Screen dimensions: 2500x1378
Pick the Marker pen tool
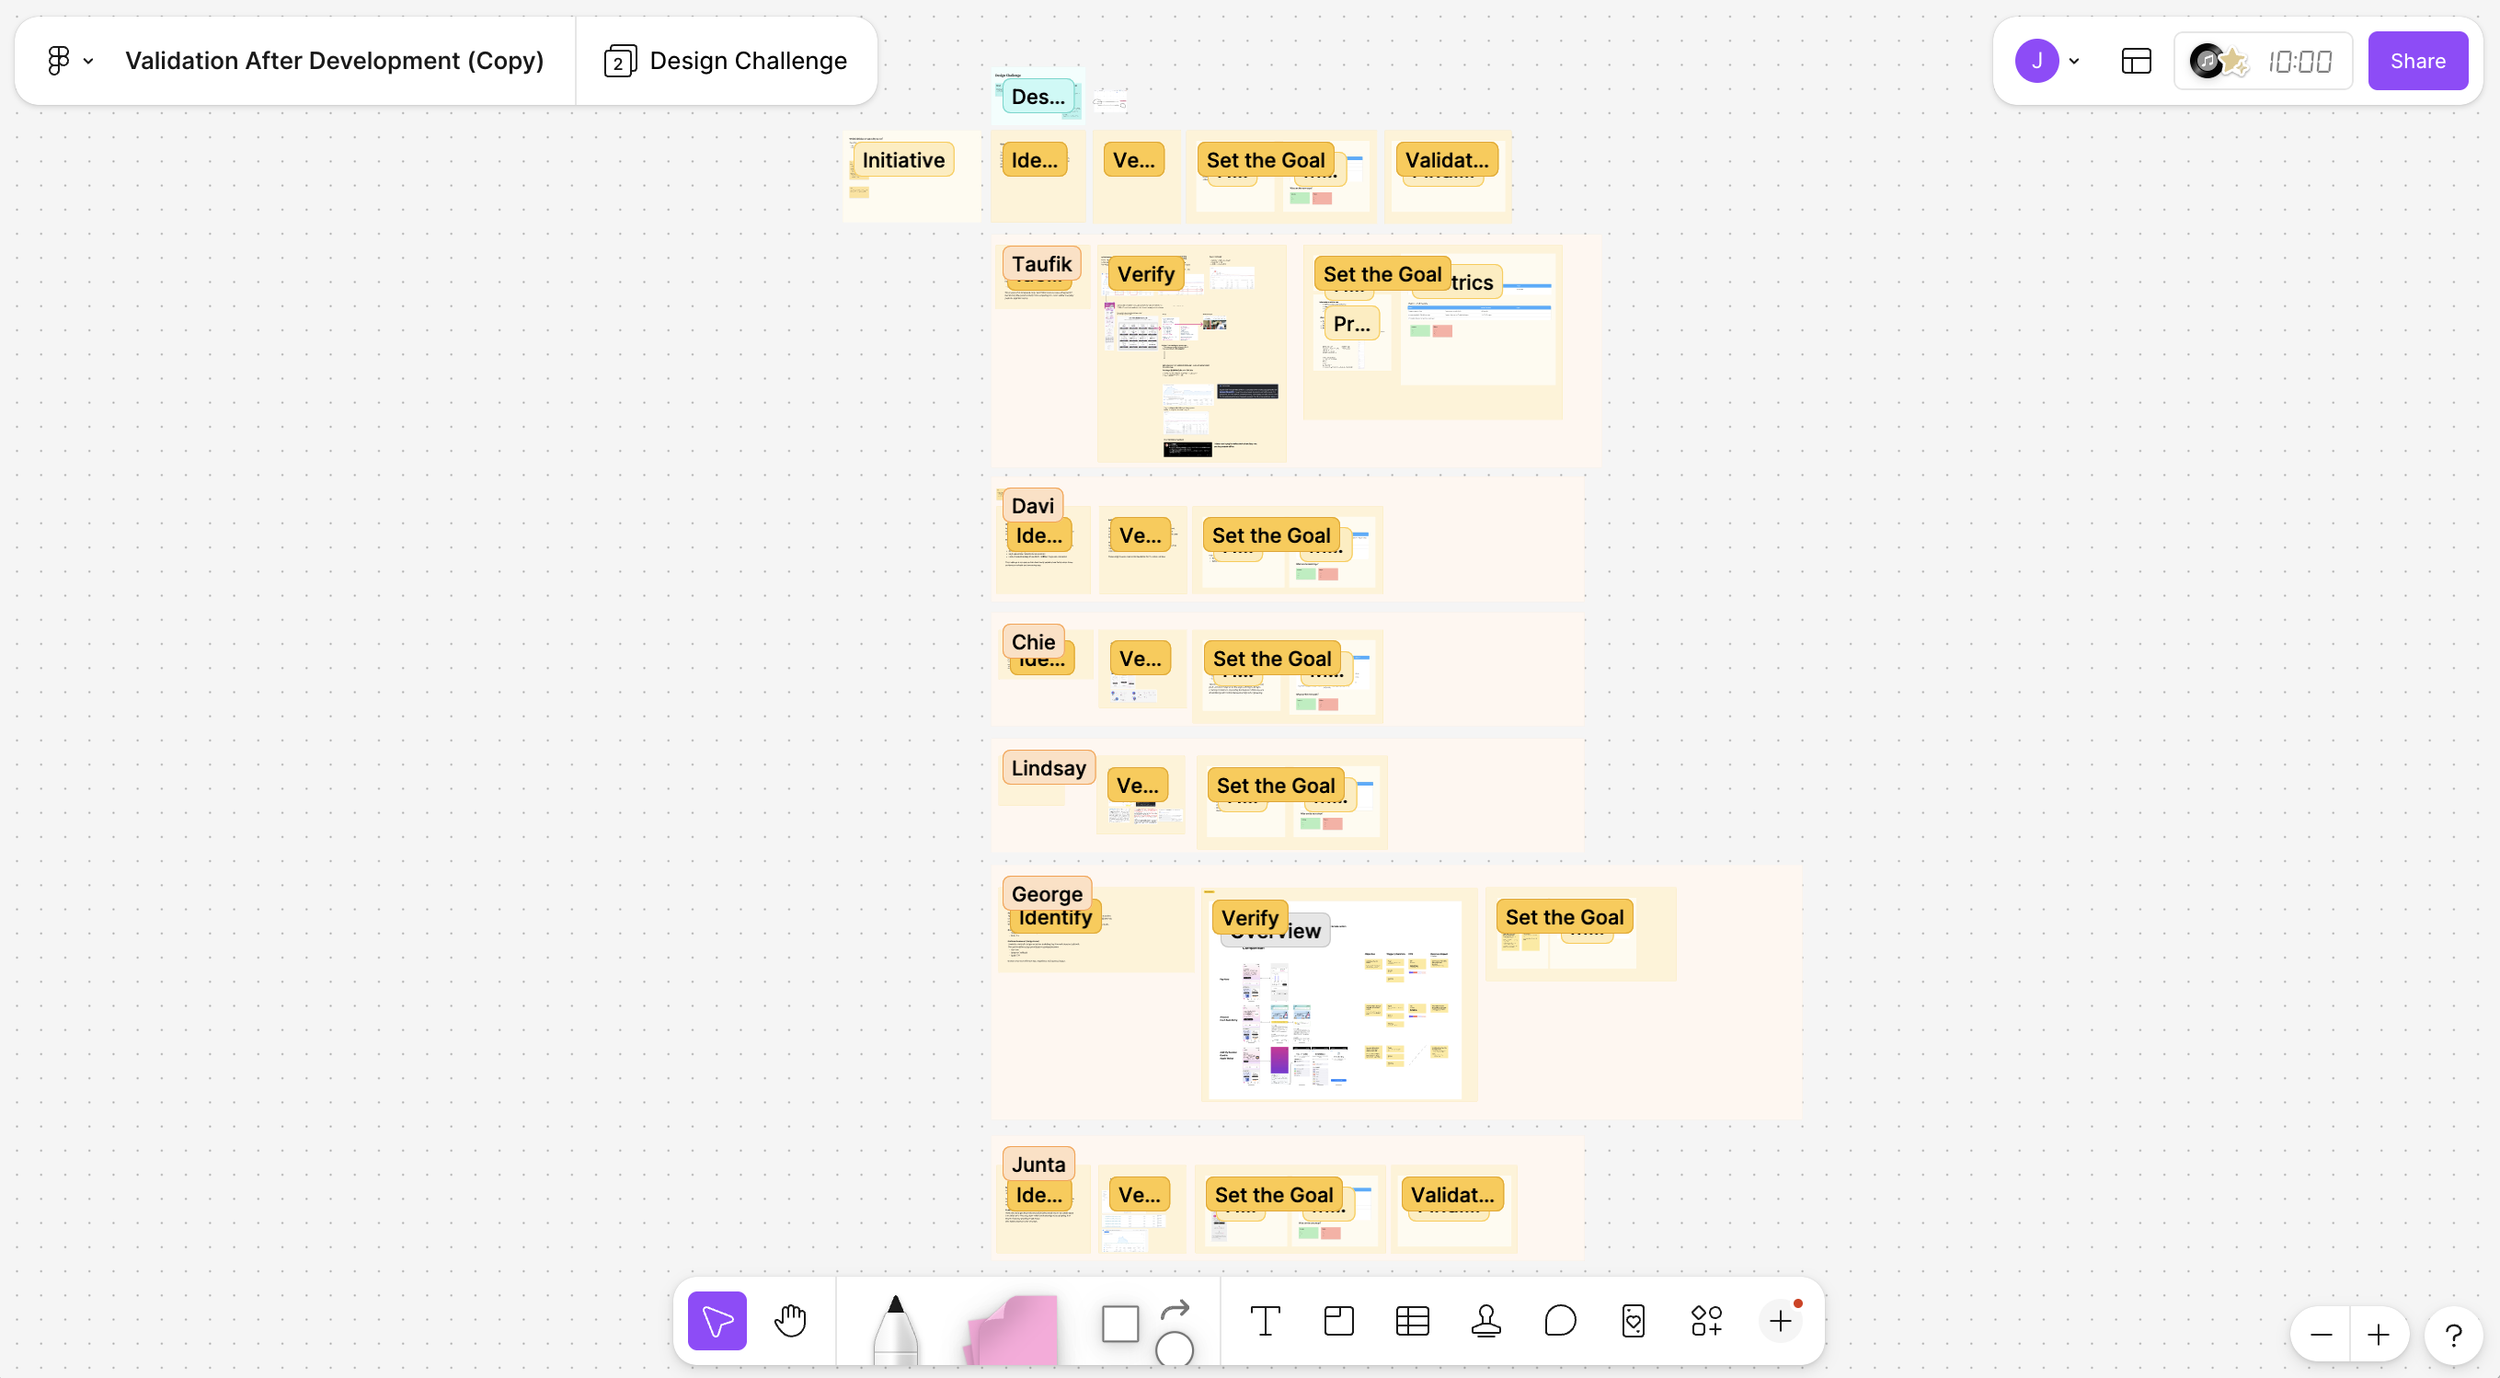895,1328
